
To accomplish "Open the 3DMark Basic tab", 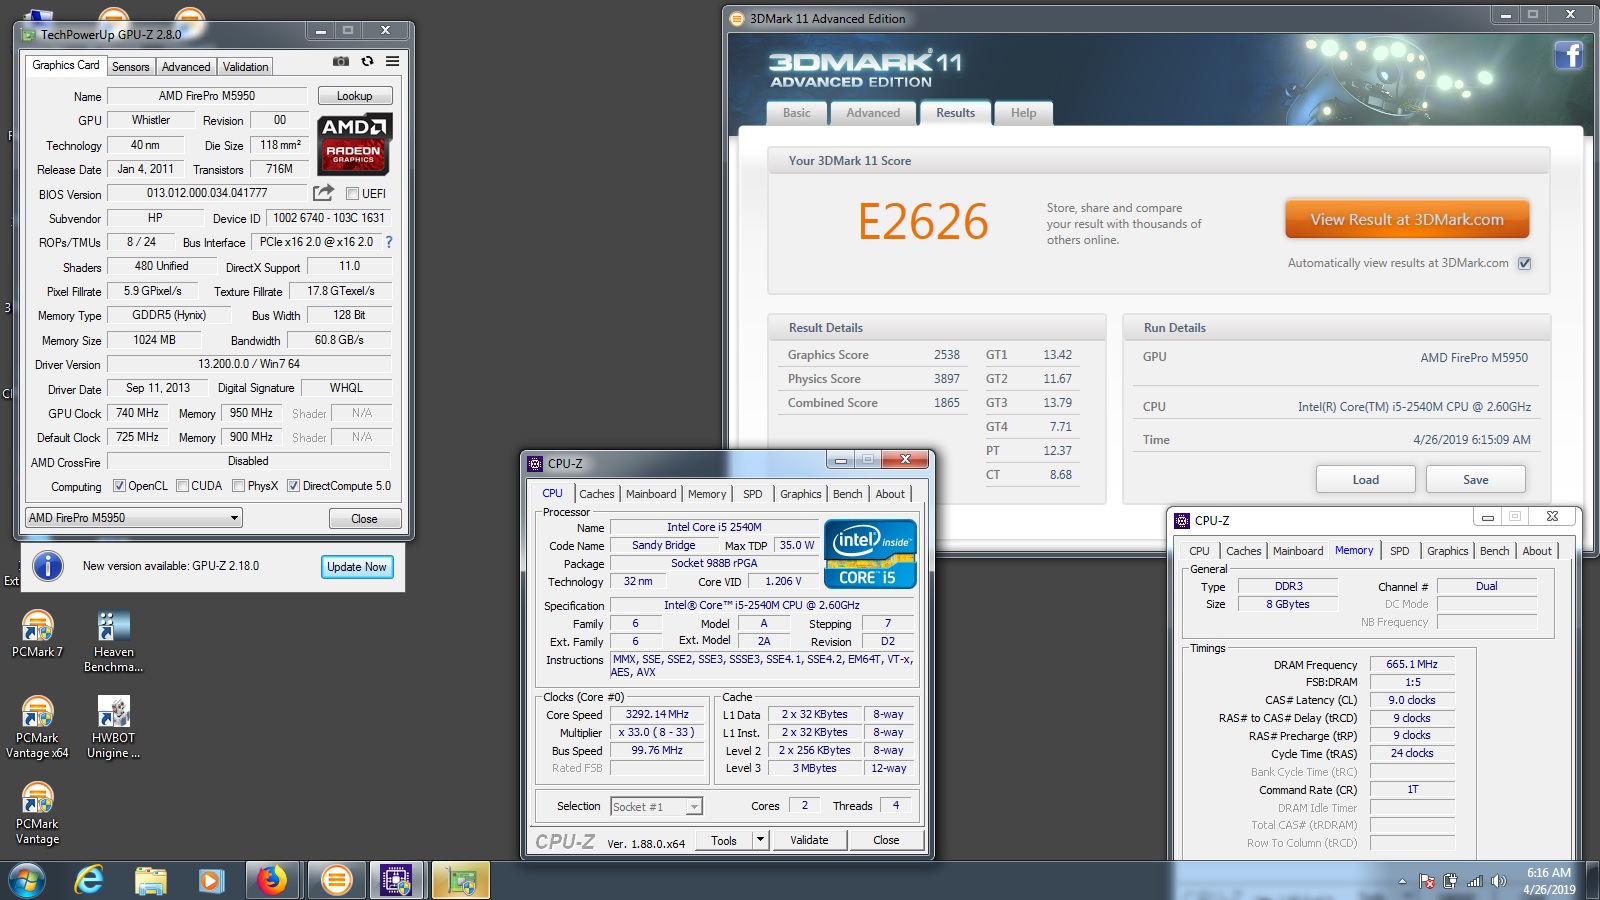I will (797, 113).
